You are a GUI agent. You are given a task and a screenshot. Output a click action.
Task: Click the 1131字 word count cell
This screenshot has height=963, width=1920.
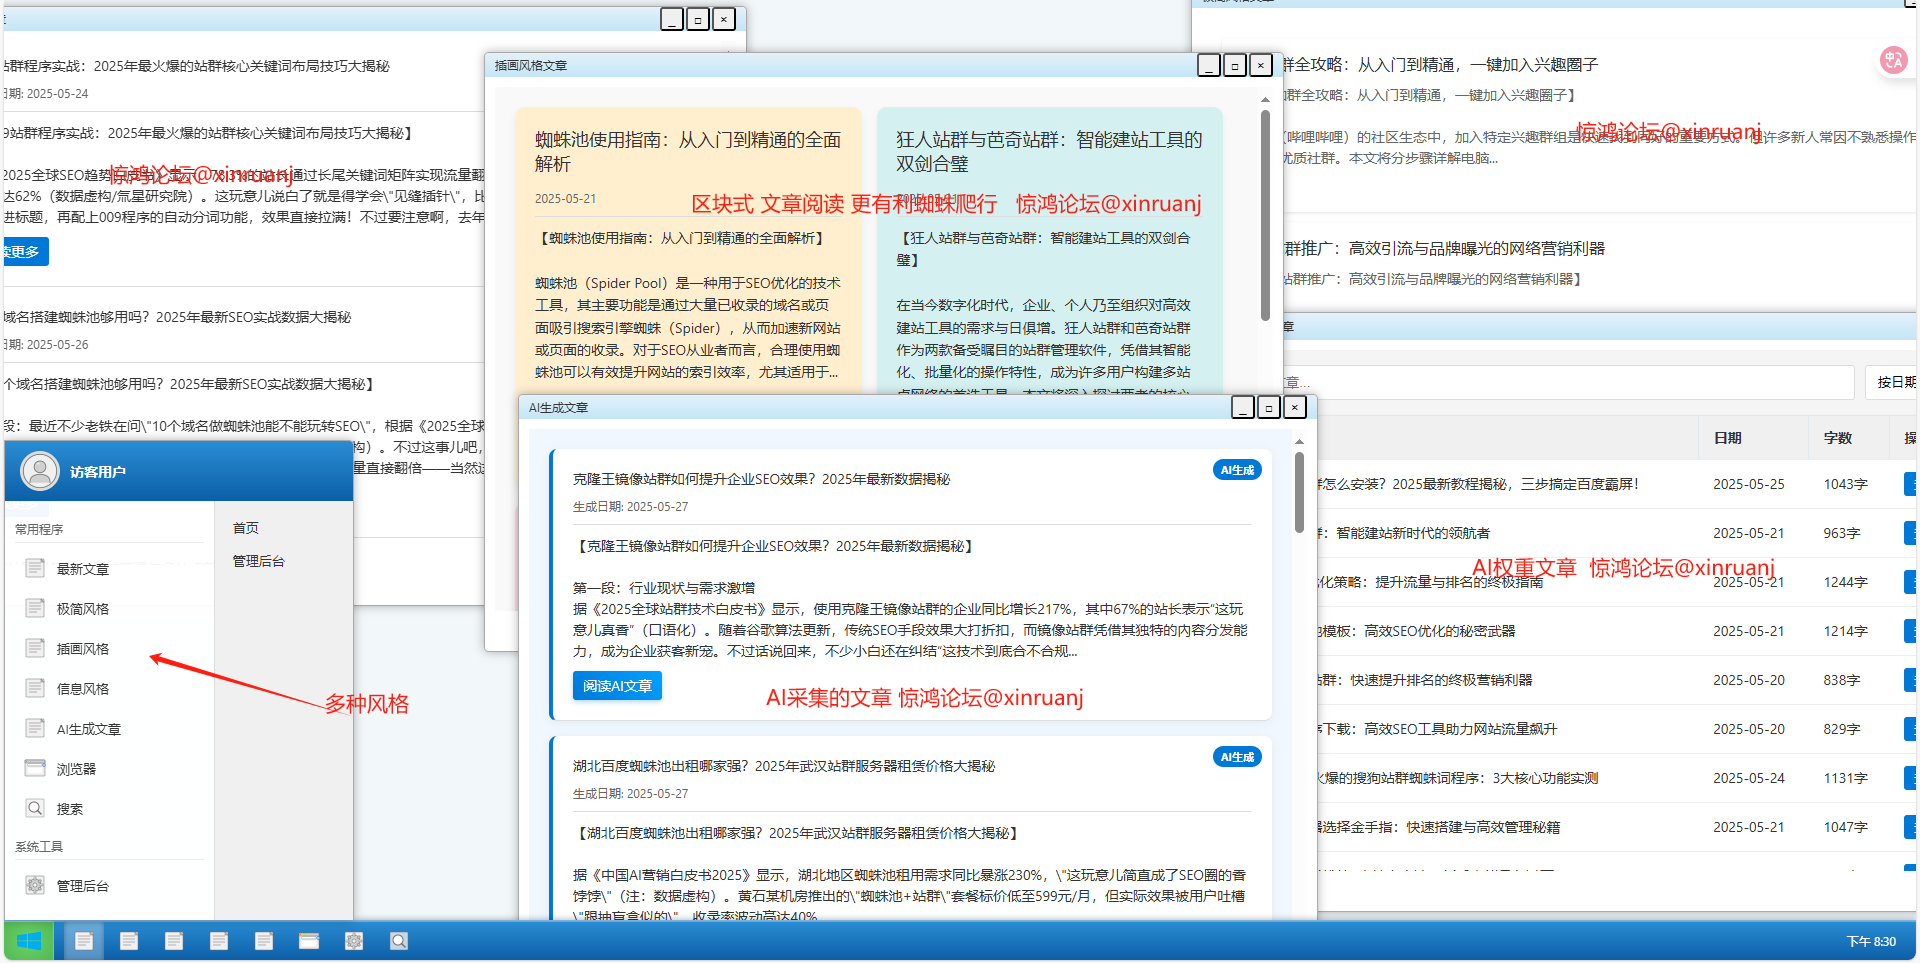click(1845, 778)
